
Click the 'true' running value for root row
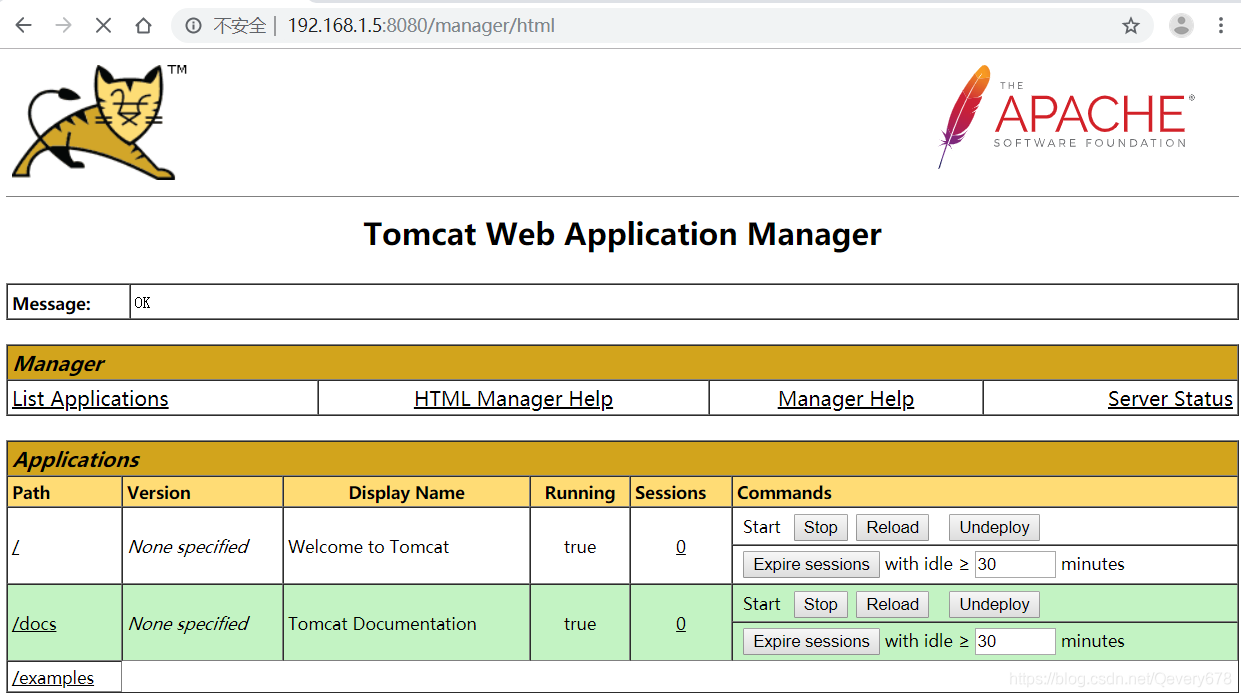click(580, 547)
